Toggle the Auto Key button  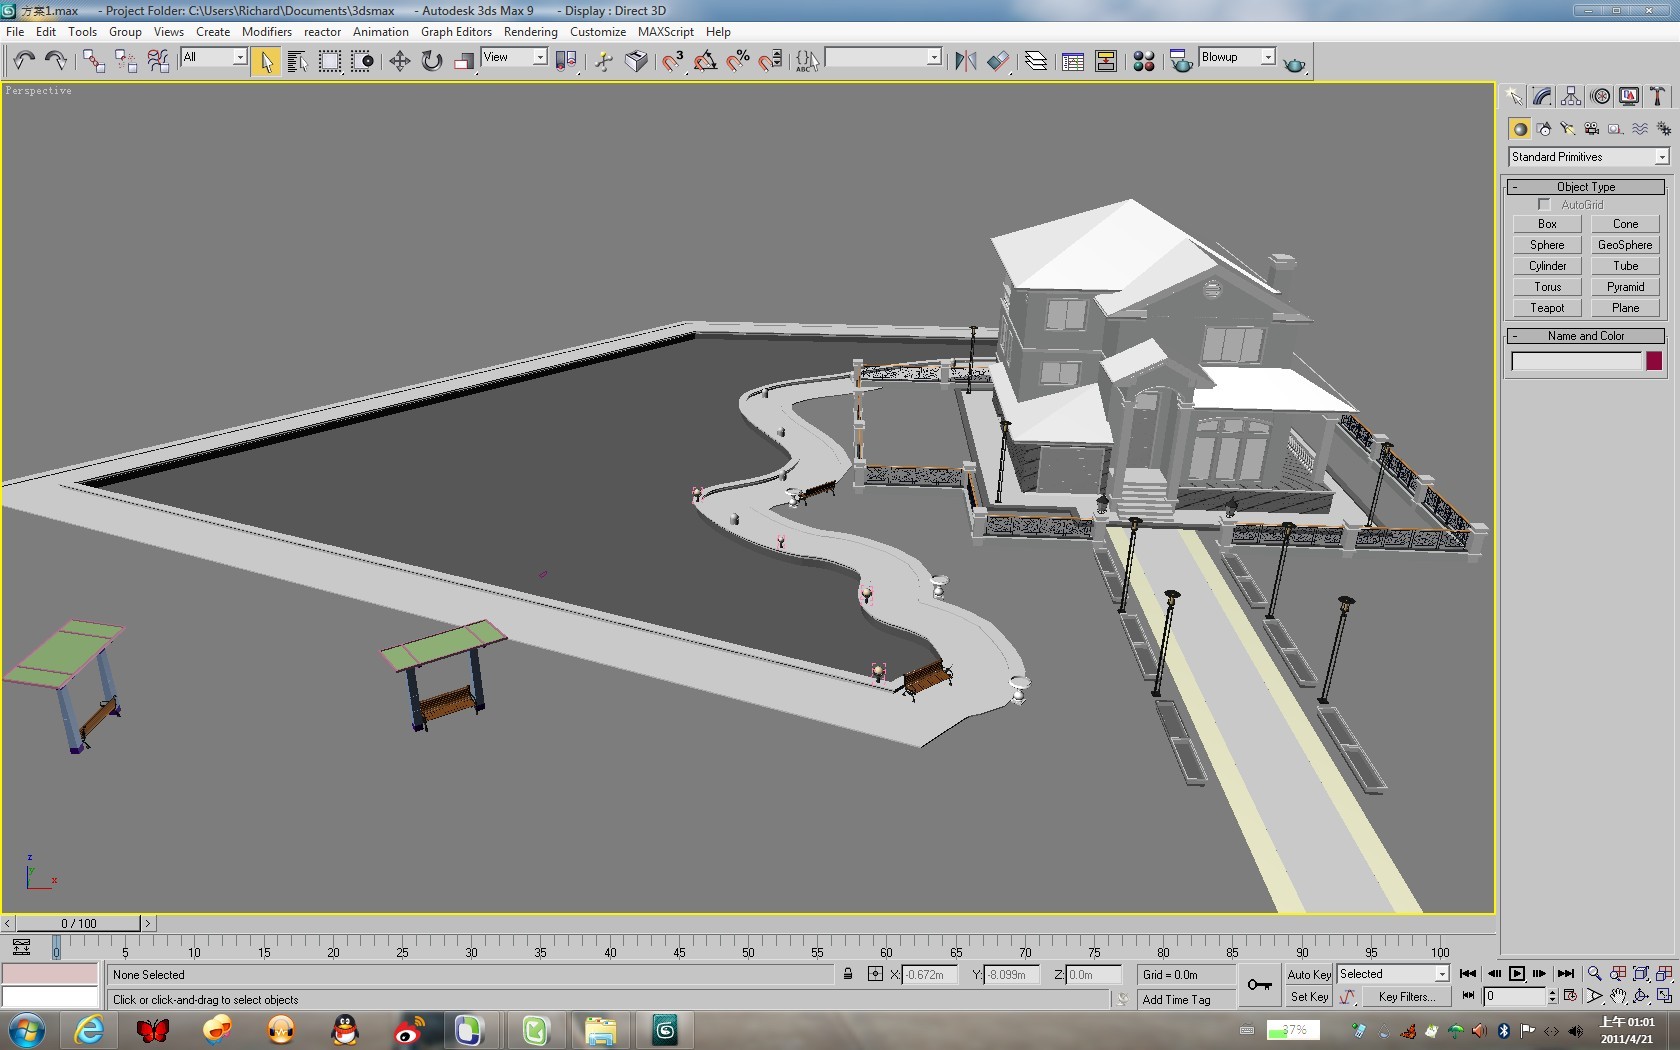1309,975
